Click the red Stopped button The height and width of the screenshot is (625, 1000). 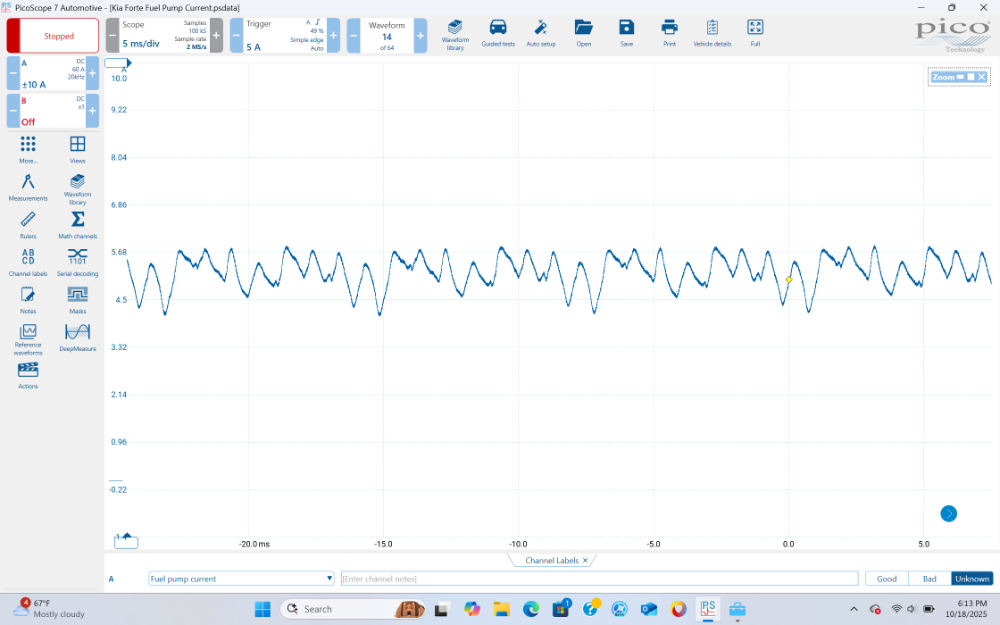[58, 36]
